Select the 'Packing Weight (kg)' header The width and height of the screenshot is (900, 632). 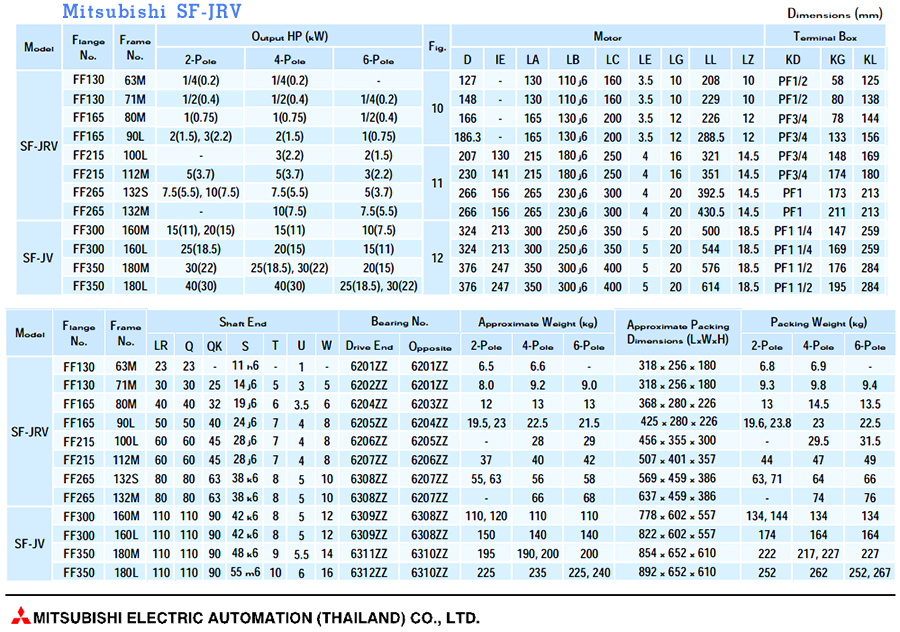[817, 323]
